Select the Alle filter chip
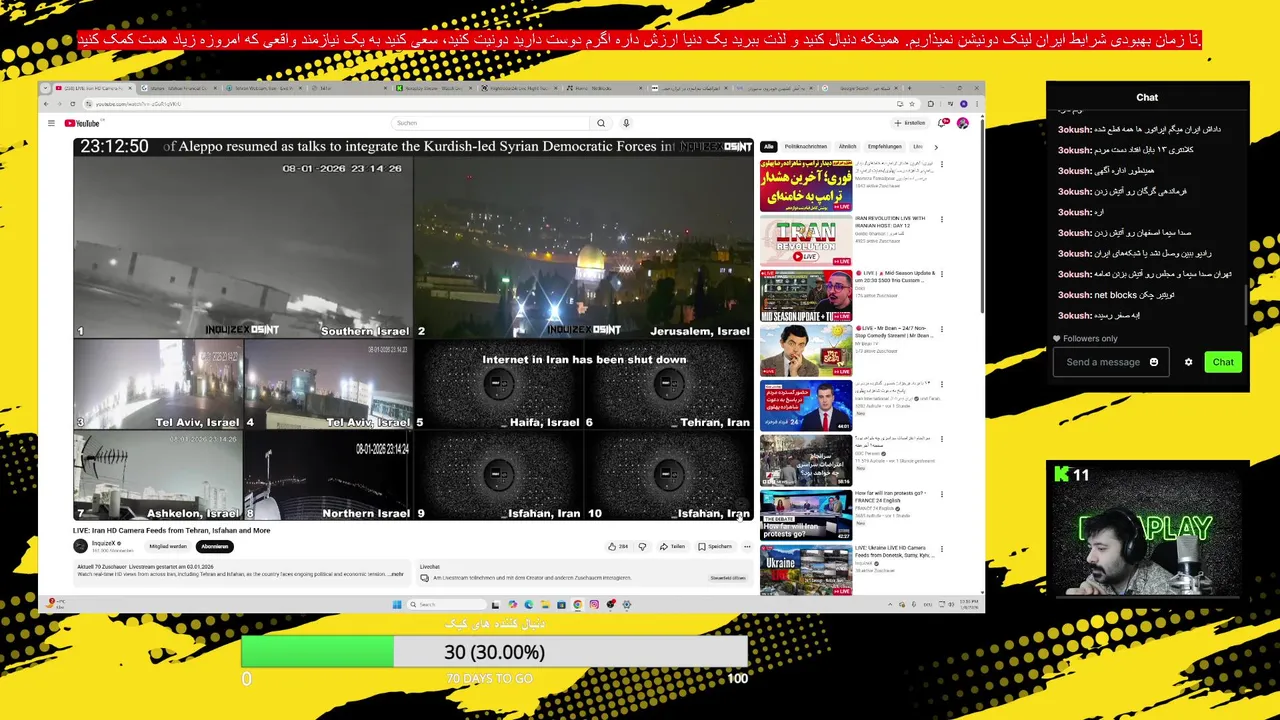This screenshot has width=1280, height=720. [x=768, y=147]
